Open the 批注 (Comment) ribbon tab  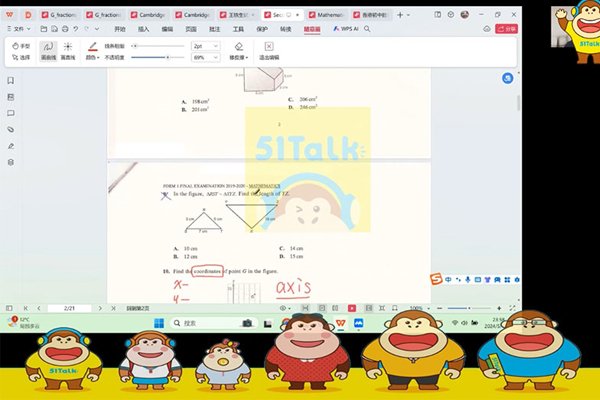215,29
